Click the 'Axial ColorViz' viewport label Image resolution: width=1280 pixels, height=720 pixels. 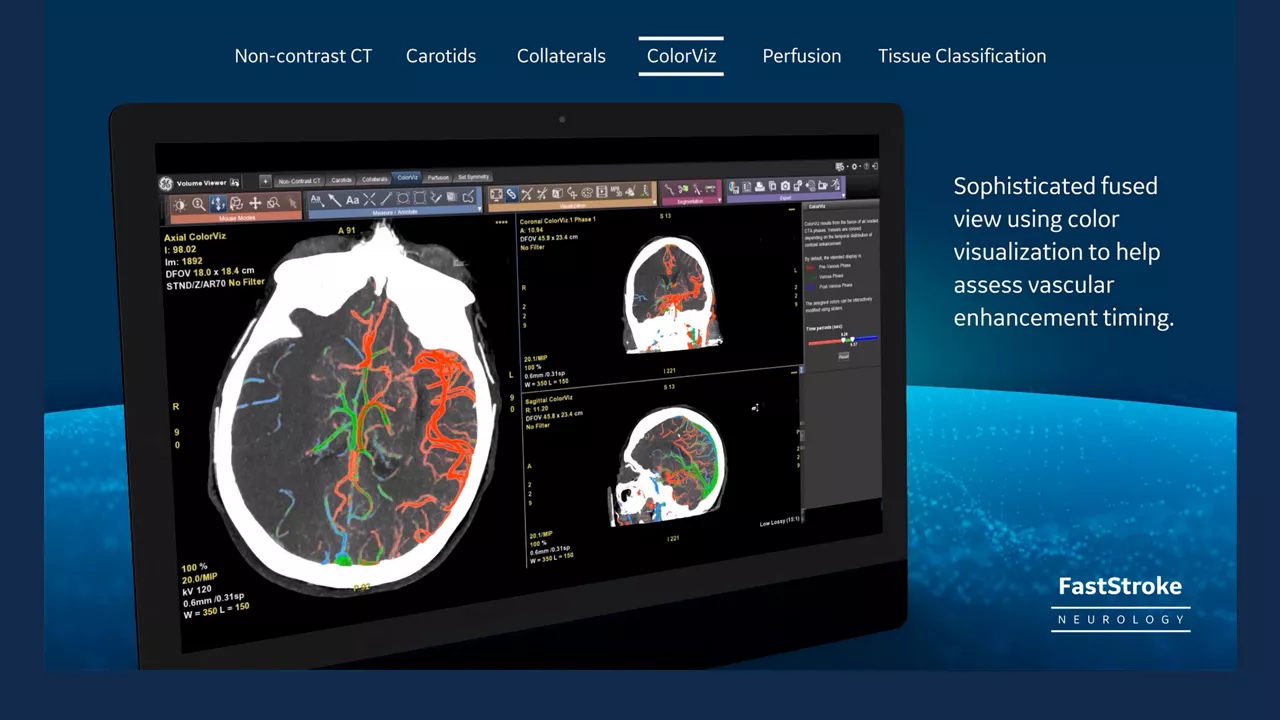click(195, 238)
